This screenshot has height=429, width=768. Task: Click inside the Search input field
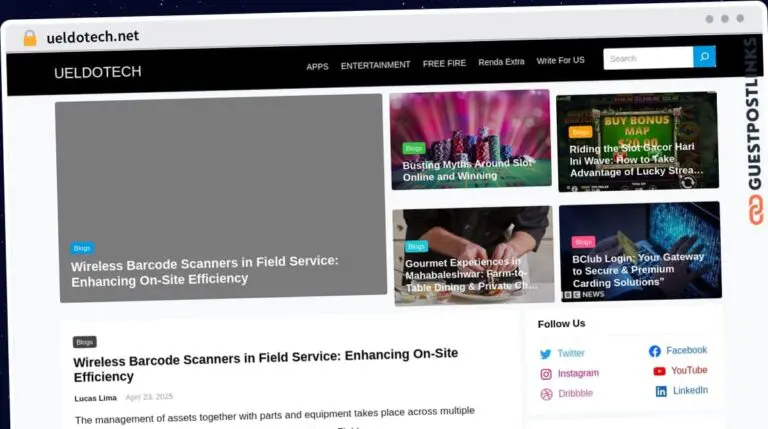point(648,58)
